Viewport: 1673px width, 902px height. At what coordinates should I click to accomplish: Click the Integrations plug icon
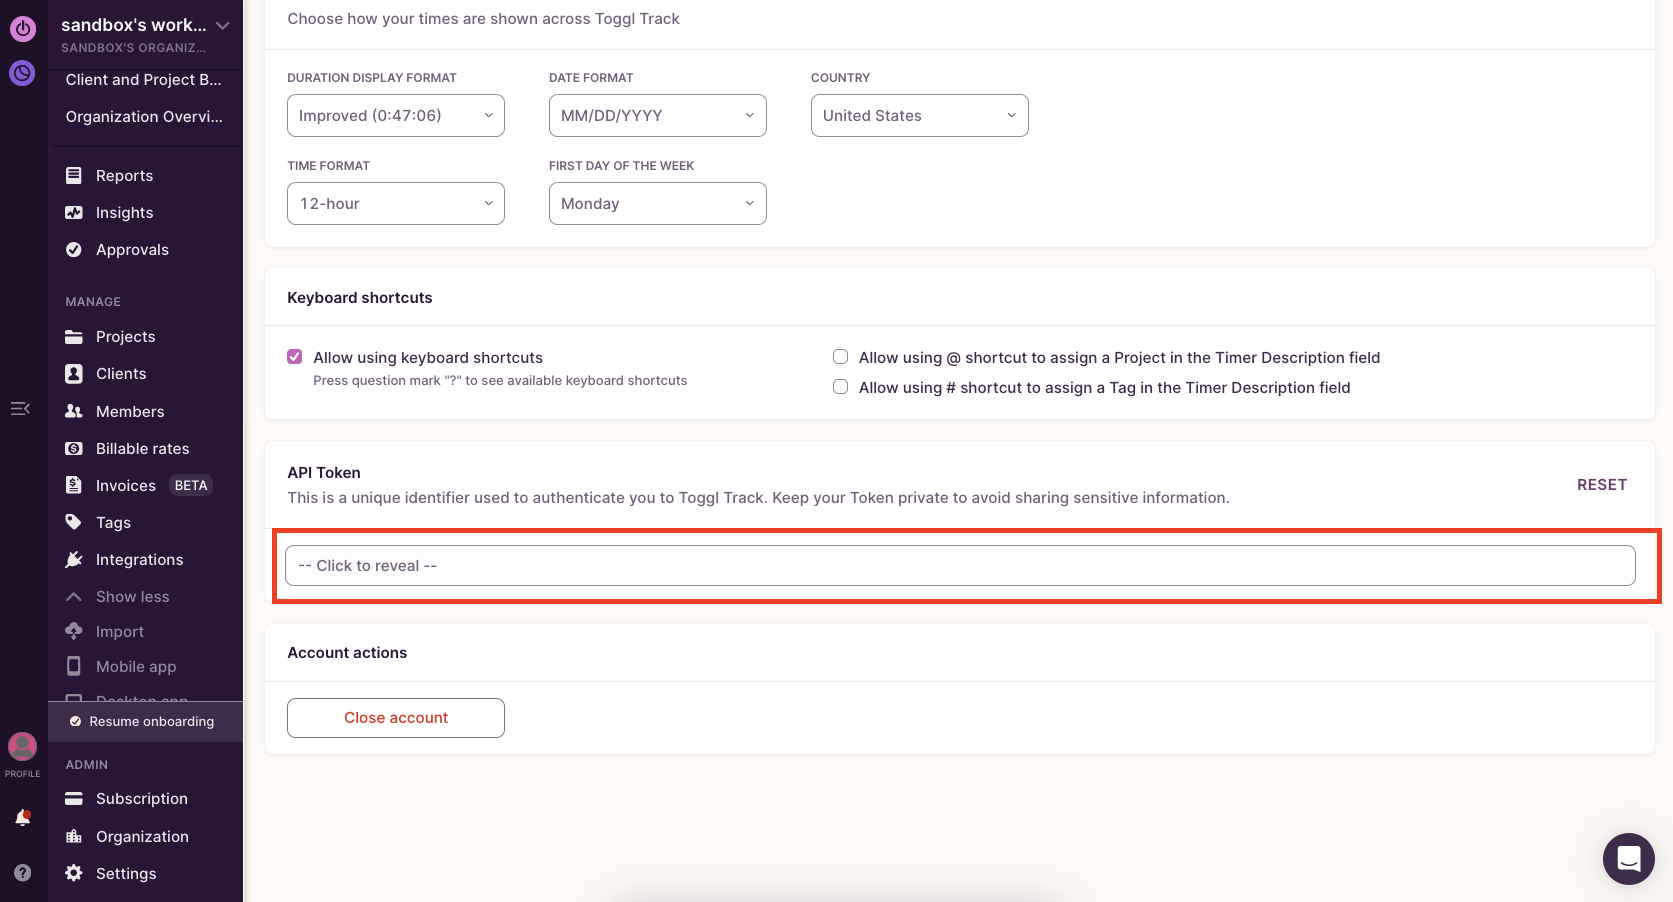coord(74,559)
